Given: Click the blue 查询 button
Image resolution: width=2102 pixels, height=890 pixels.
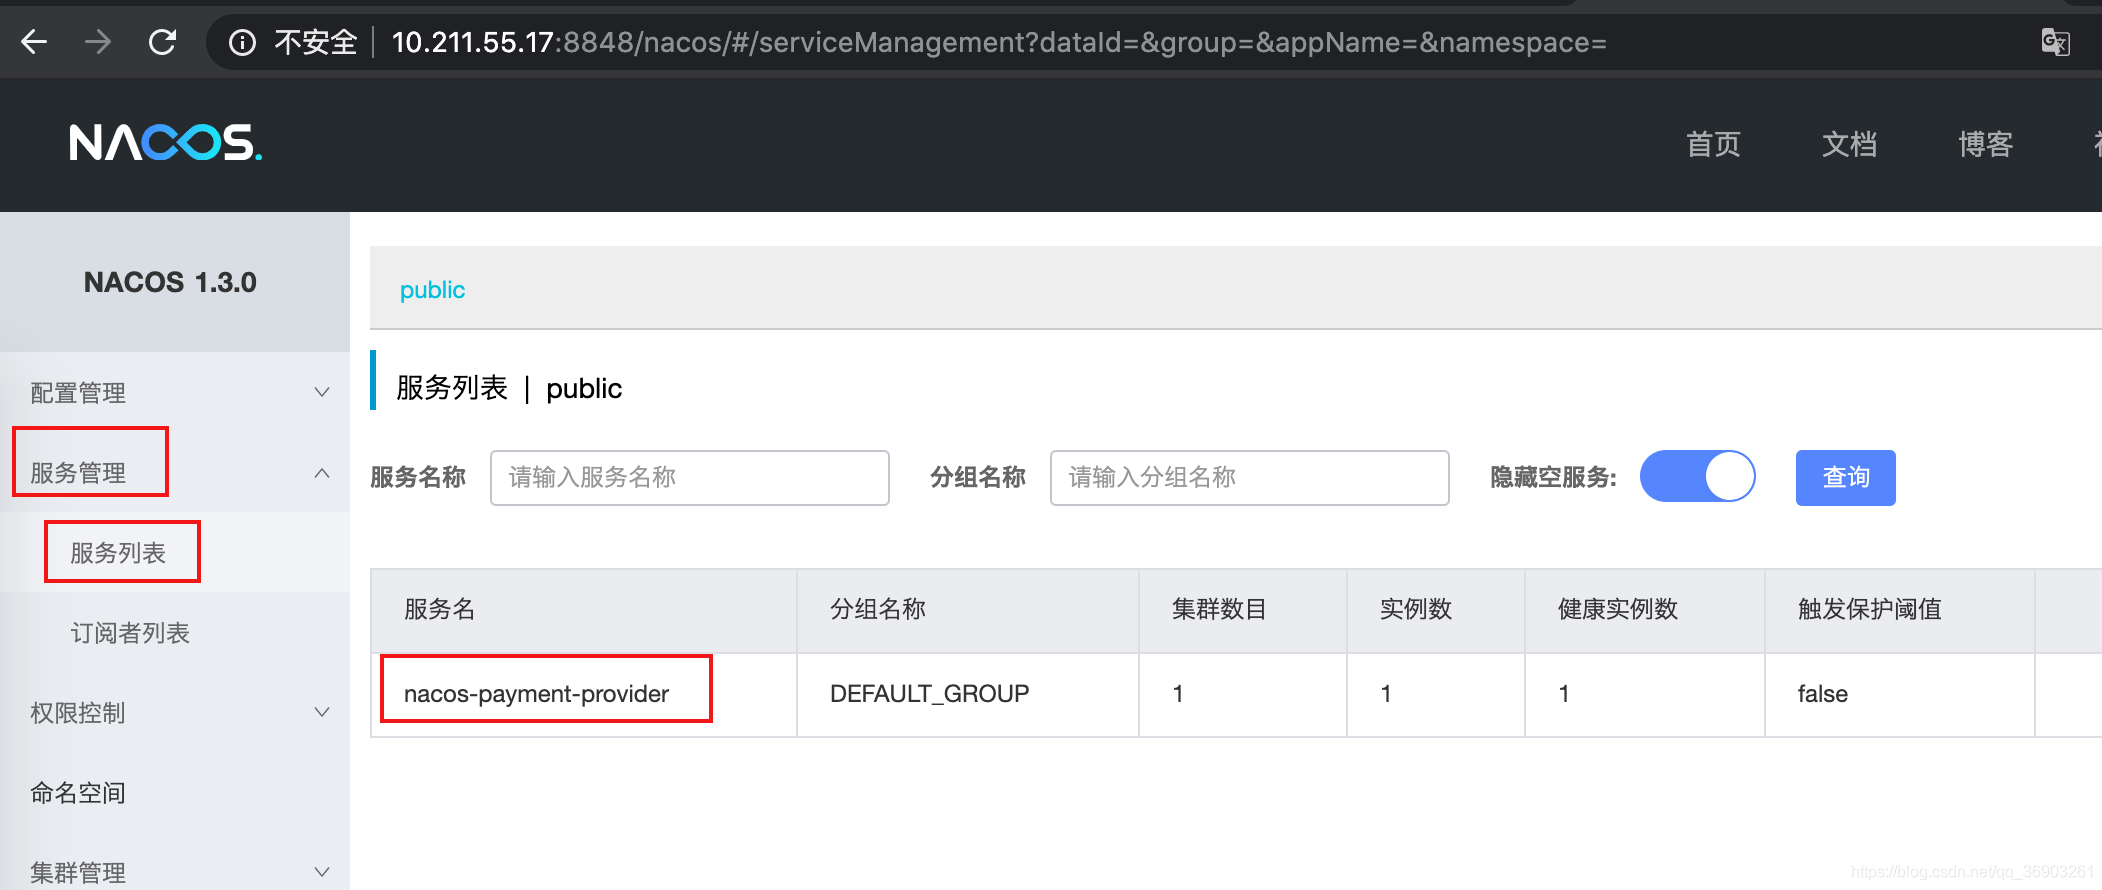Looking at the screenshot, I should 1846,477.
